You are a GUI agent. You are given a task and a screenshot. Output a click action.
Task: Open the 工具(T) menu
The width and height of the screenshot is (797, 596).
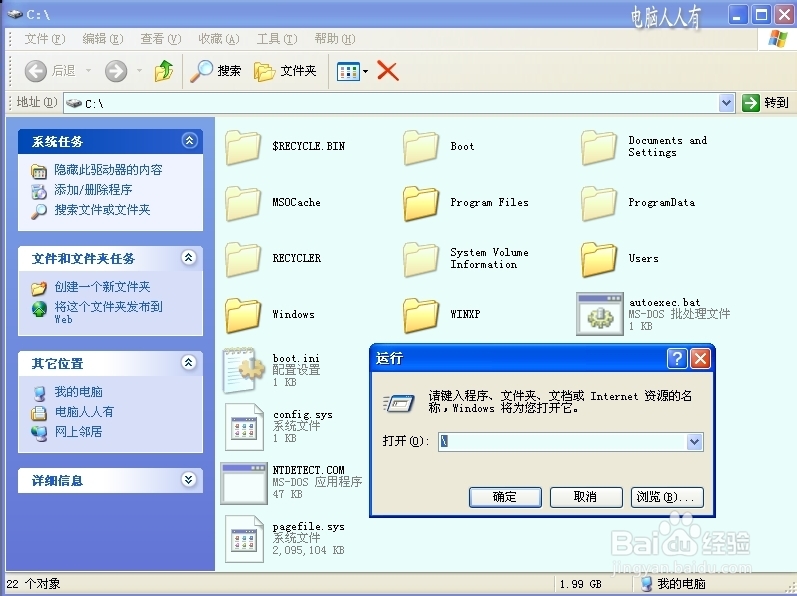pos(277,39)
